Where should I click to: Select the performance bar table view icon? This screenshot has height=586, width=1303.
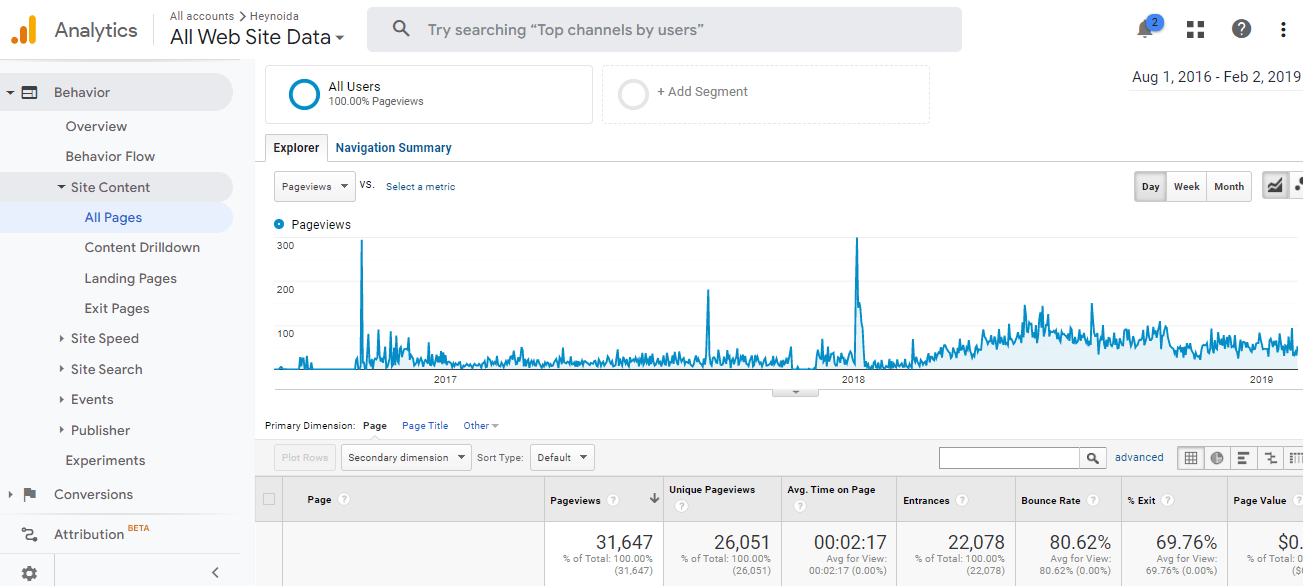[x=1242, y=457]
